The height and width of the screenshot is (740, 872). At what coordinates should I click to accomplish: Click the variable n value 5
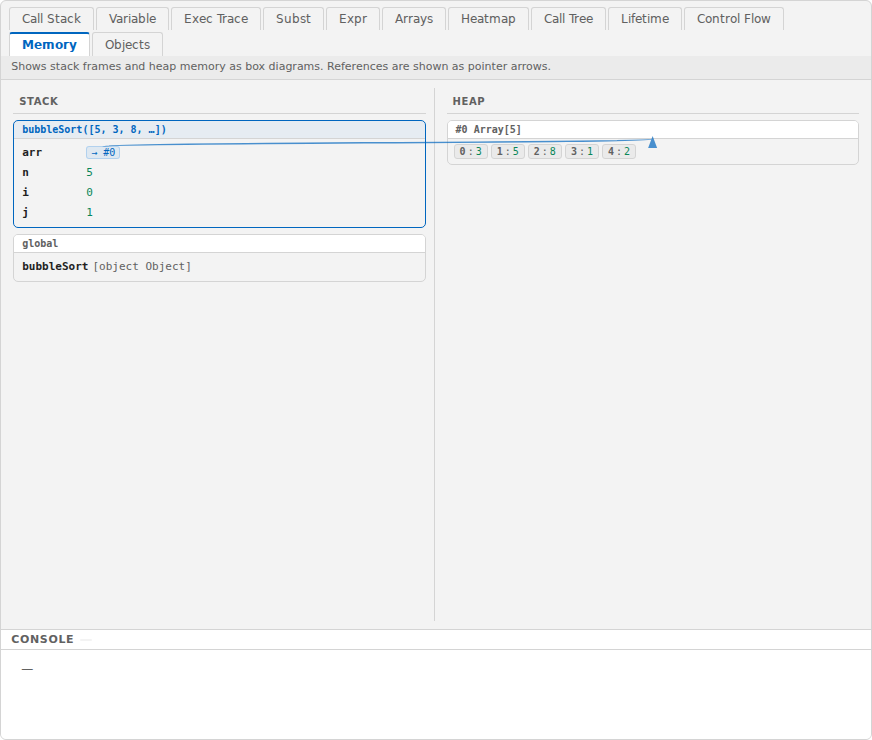(x=90, y=172)
